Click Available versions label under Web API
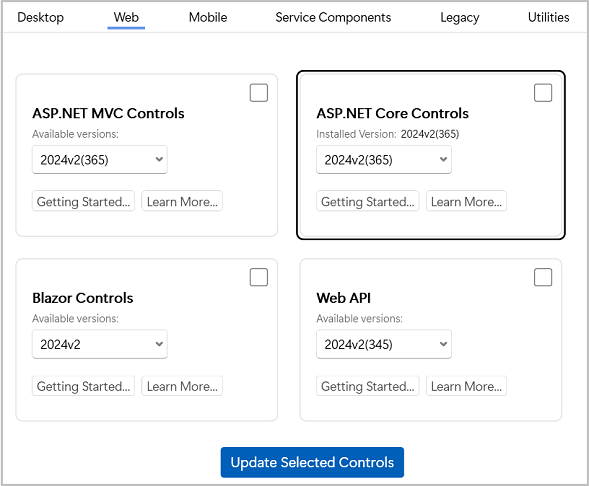 point(359,318)
